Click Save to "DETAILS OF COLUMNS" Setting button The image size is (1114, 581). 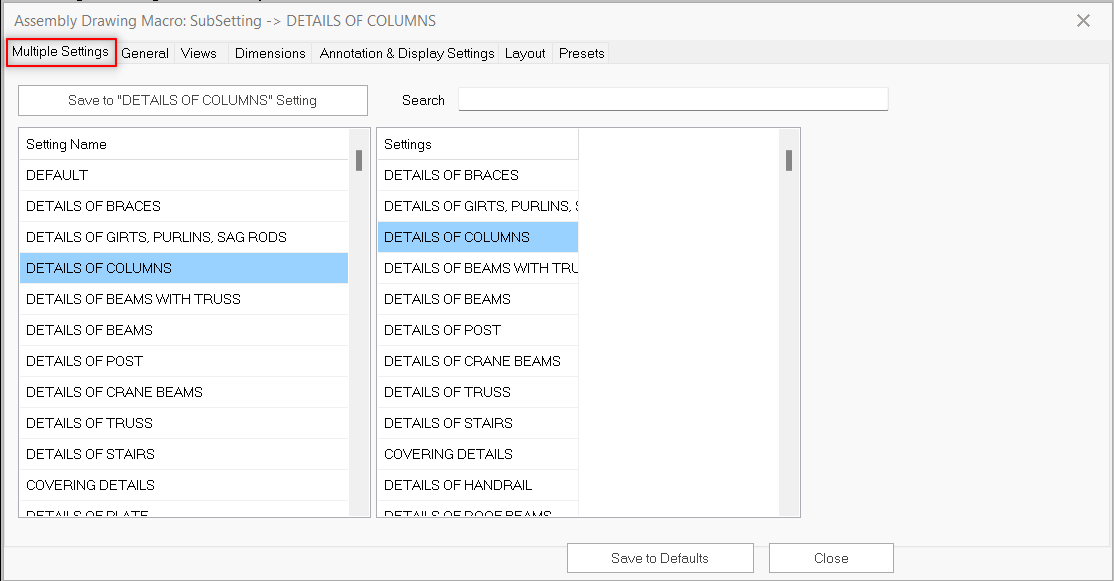[x=192, y=100]
